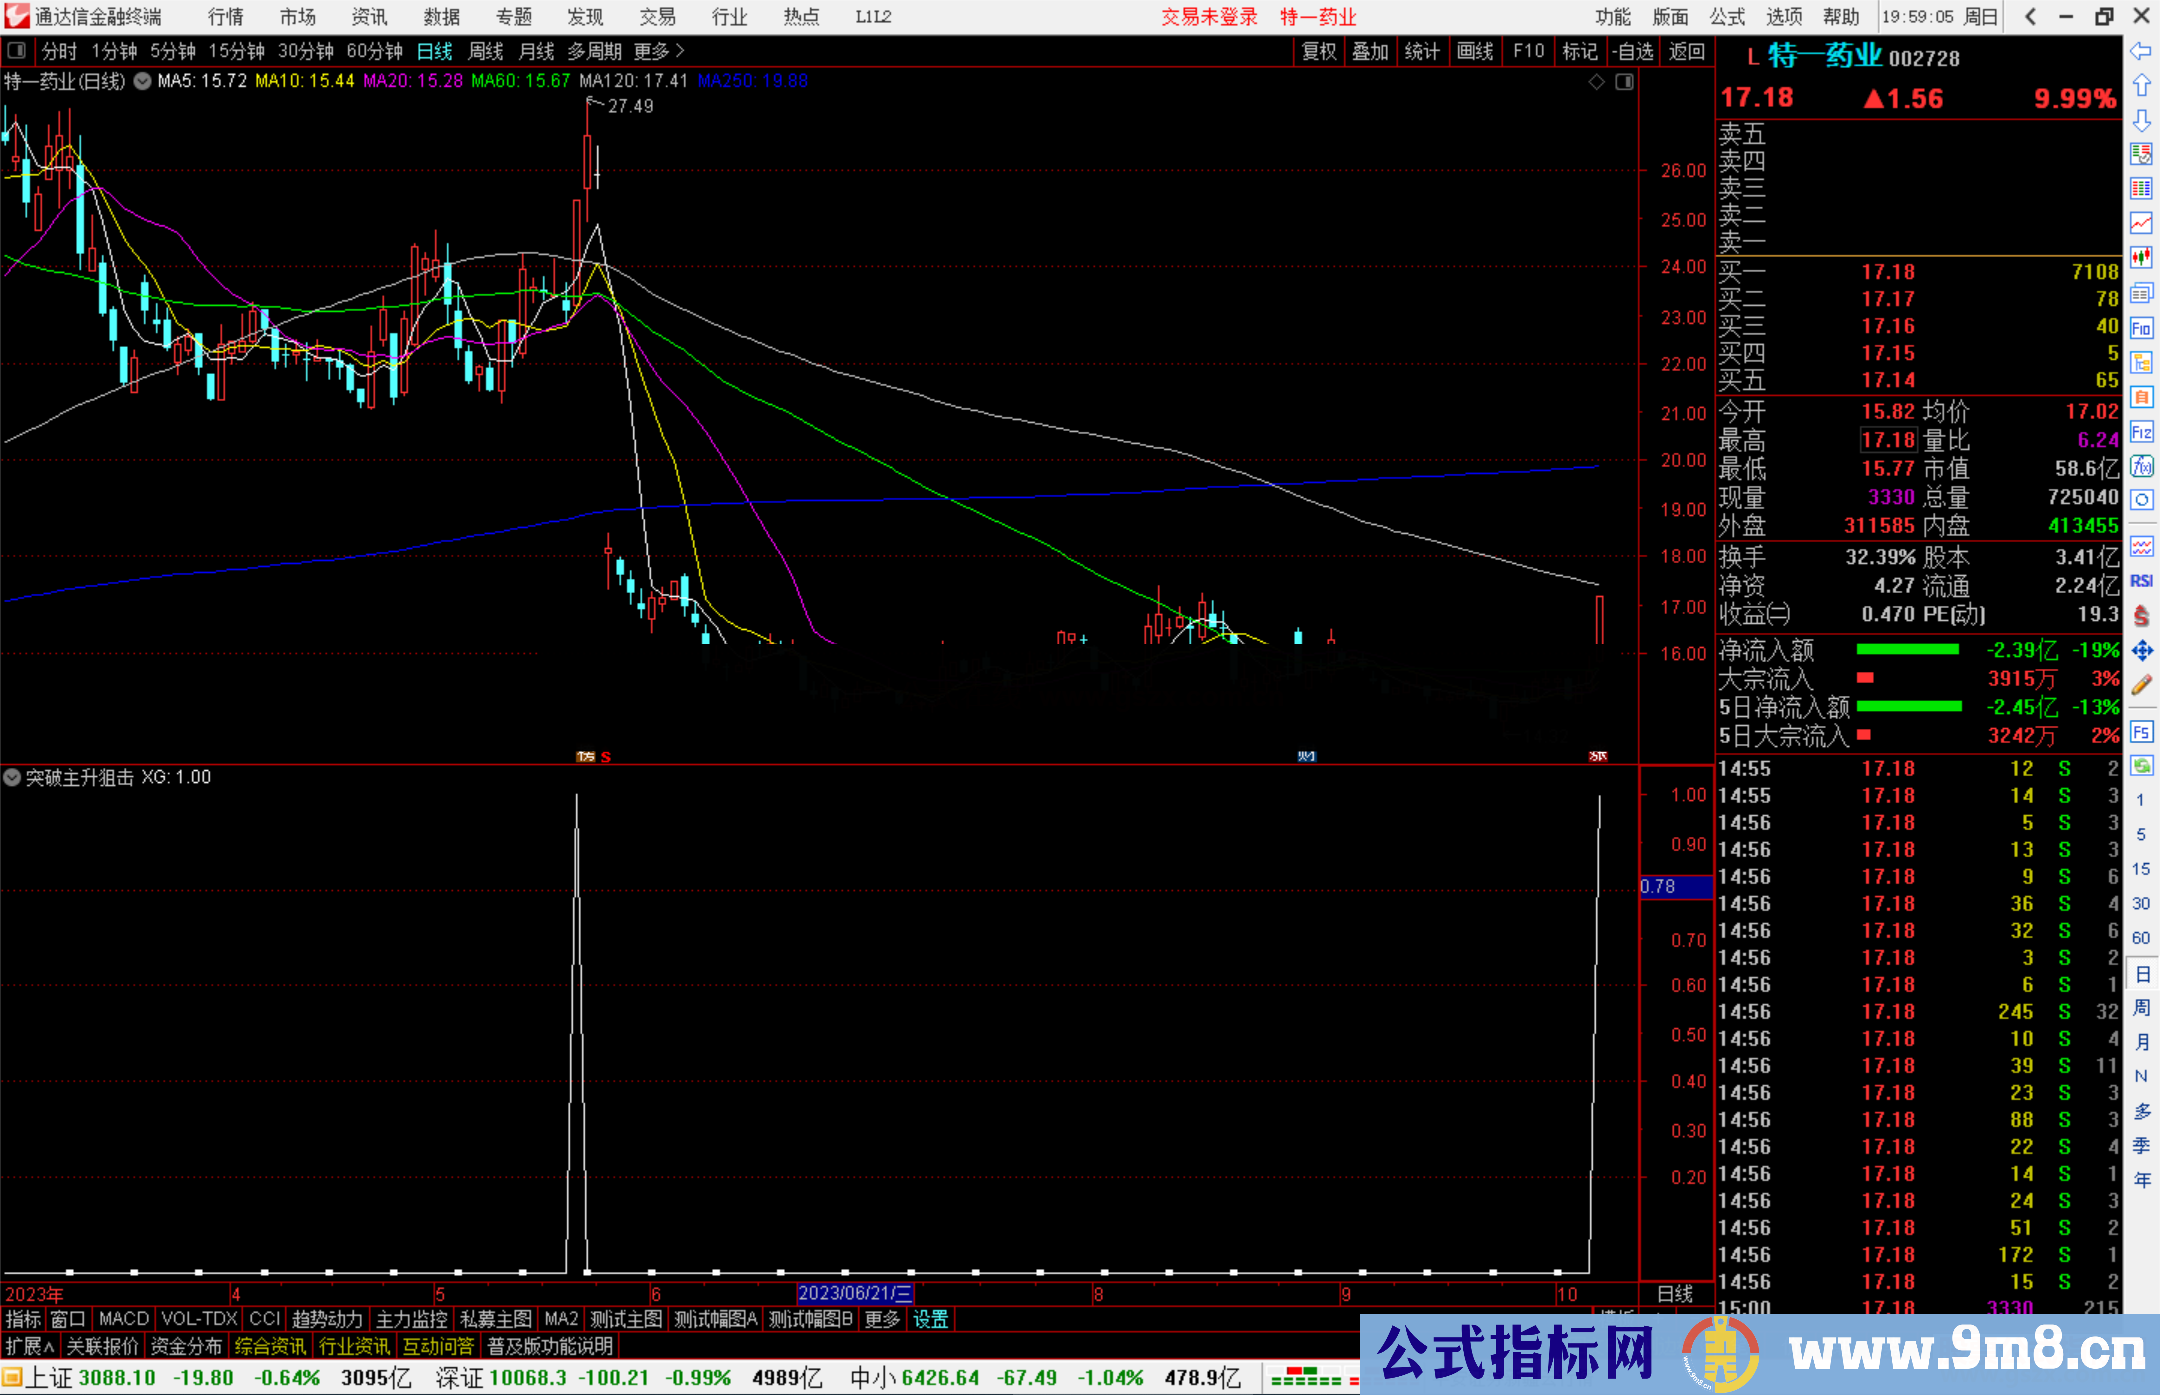
Task: Open 突破主升狙击 indicator dropdown arrow
Action: 12,777
